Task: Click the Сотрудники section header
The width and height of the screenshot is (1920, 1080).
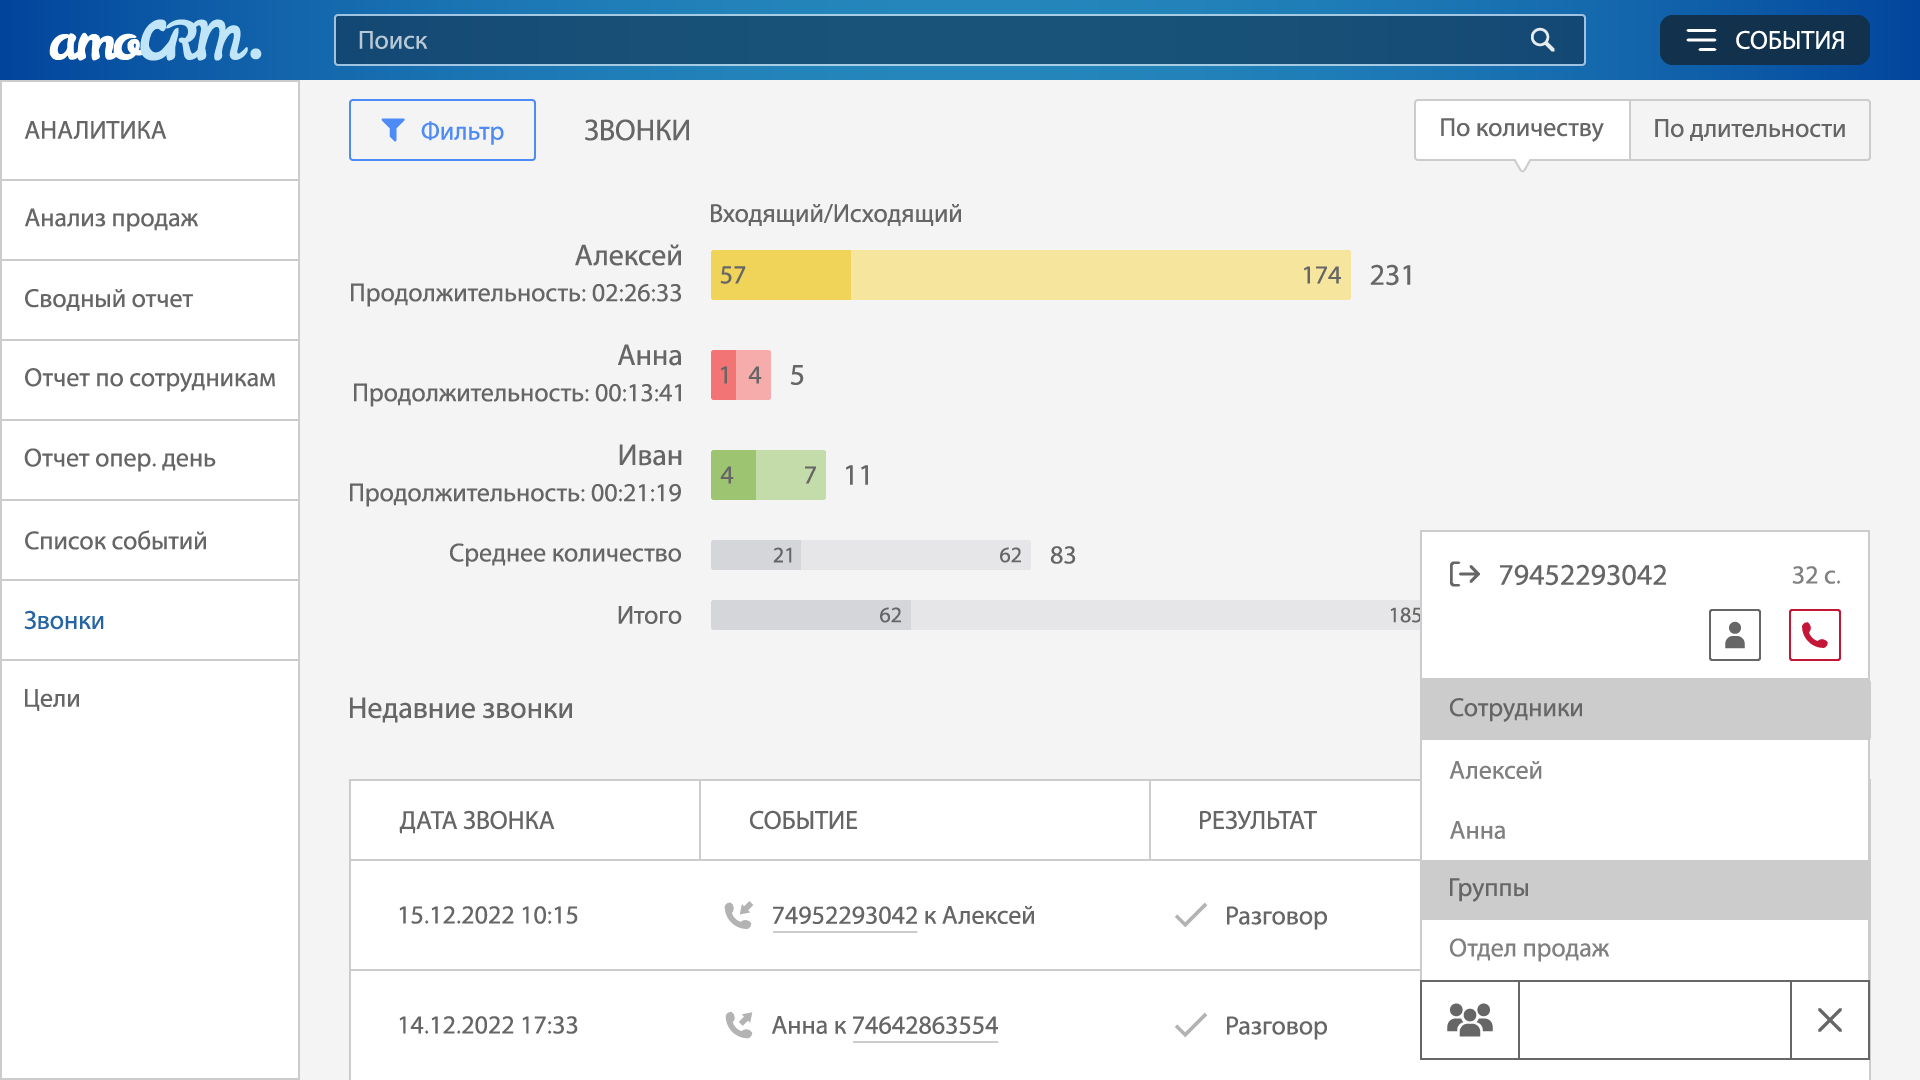Action: (1645, 709)
